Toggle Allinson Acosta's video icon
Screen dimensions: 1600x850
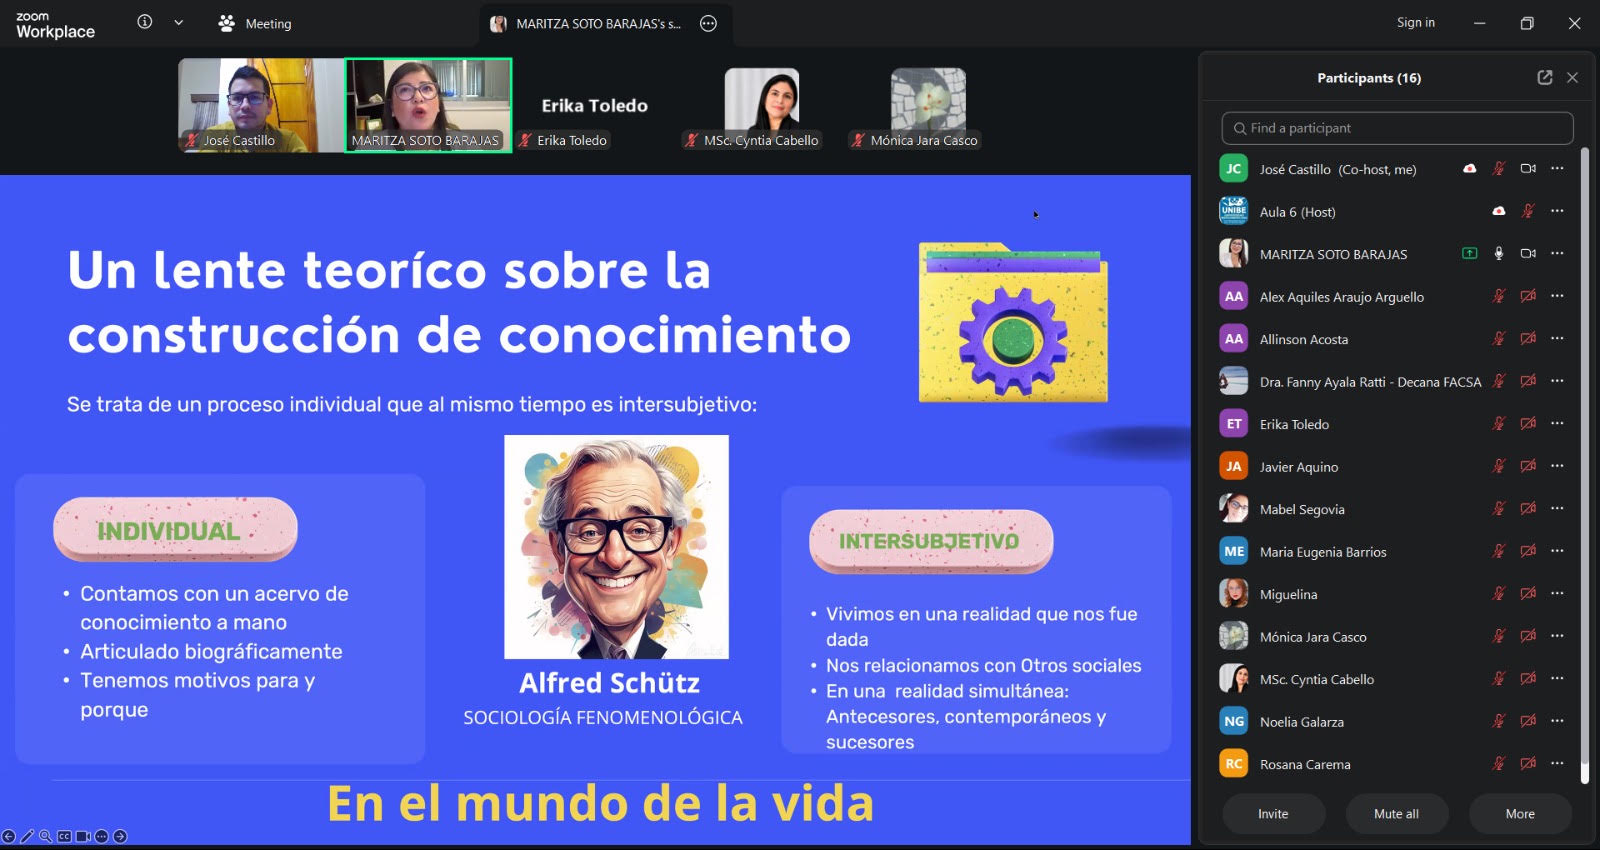point(1528,339)
